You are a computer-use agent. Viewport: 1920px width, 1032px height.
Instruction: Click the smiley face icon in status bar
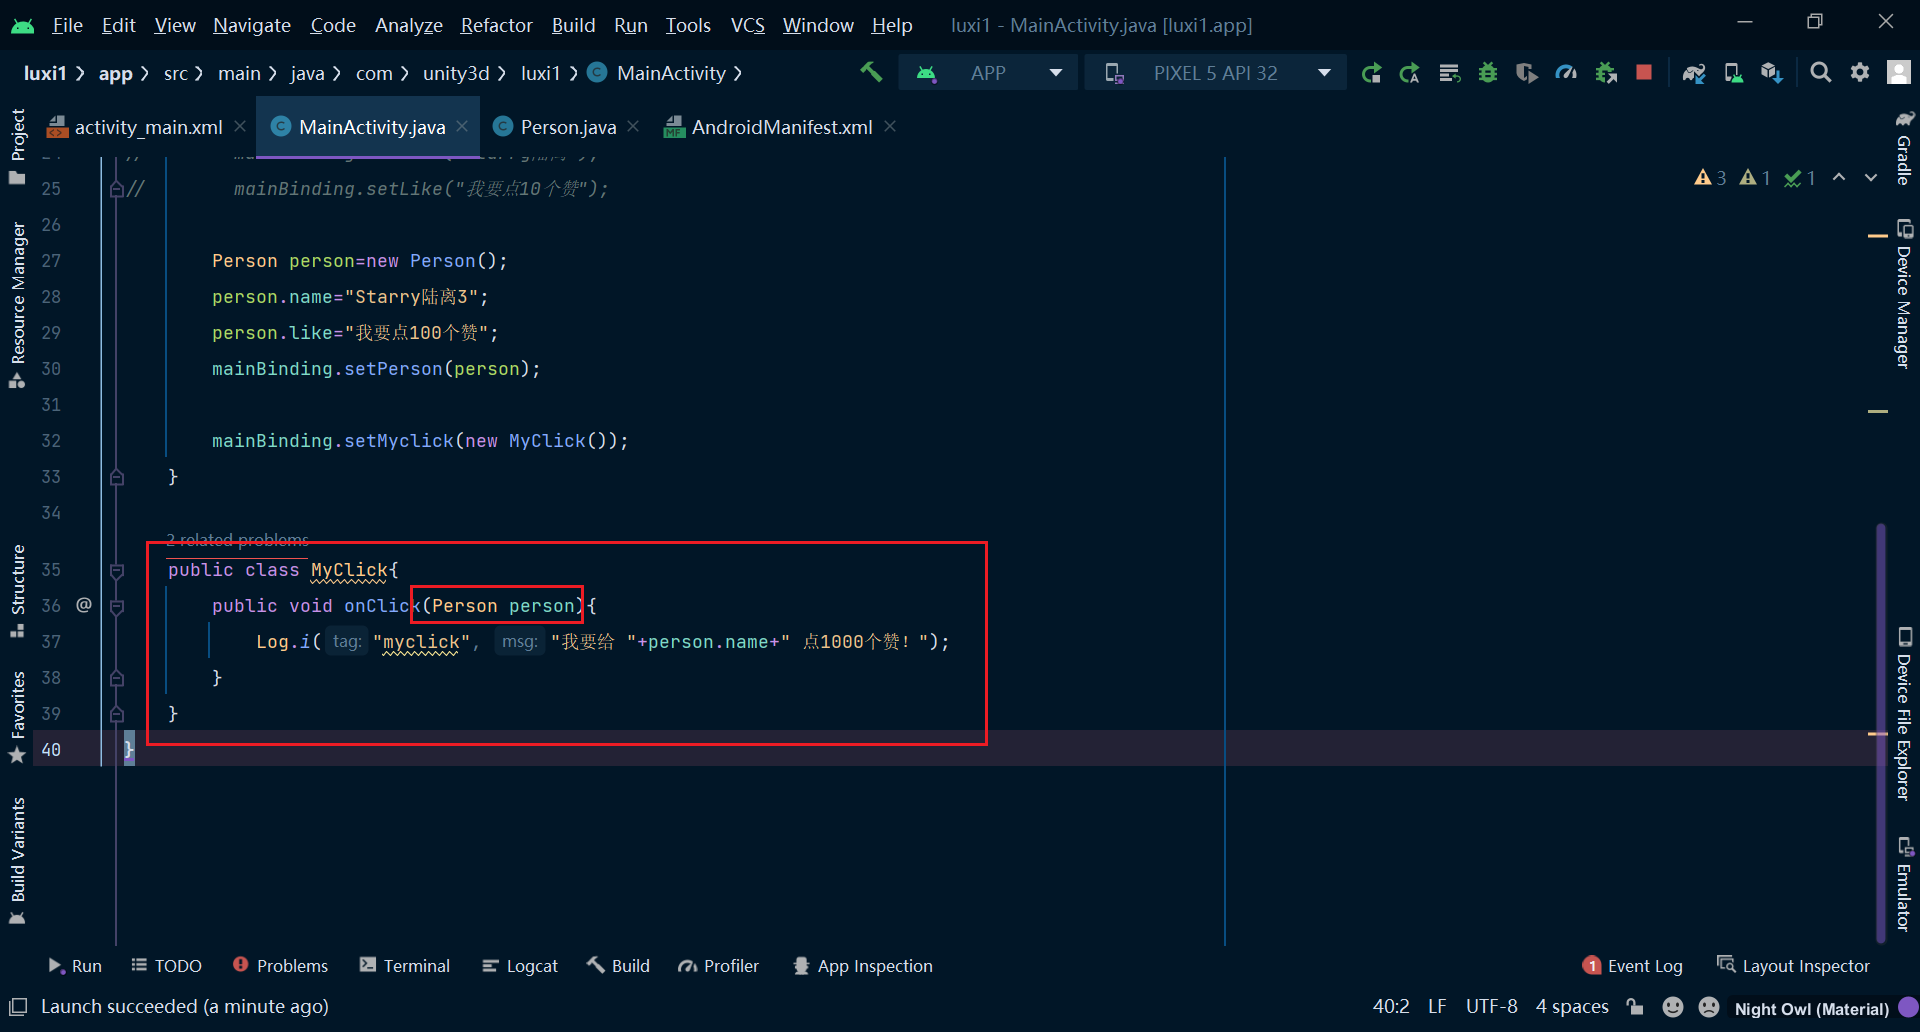pyautogui.click(x=1672, y=1007)
